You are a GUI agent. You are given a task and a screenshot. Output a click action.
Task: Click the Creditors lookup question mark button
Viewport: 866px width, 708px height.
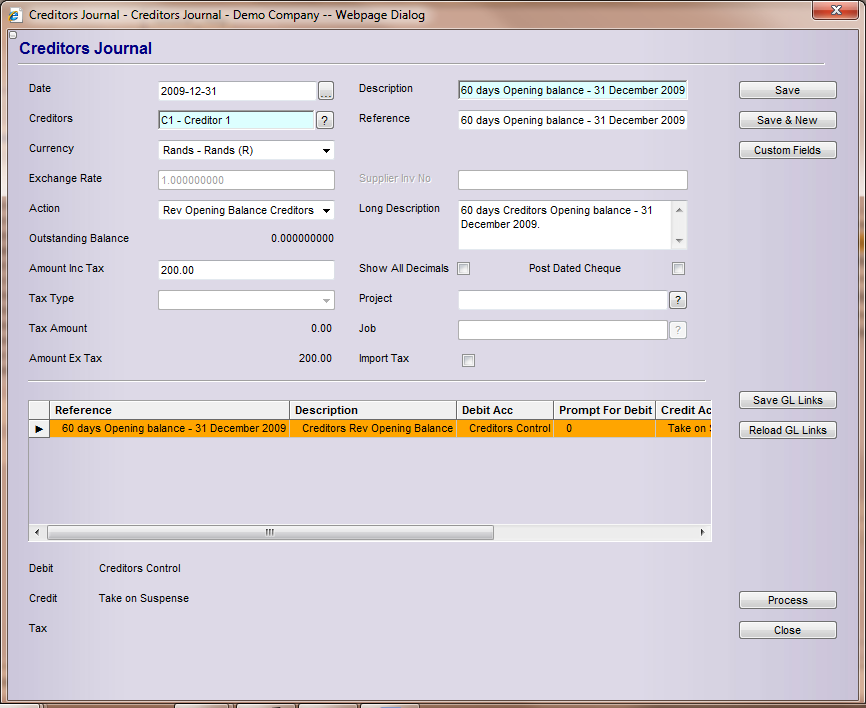325,121
